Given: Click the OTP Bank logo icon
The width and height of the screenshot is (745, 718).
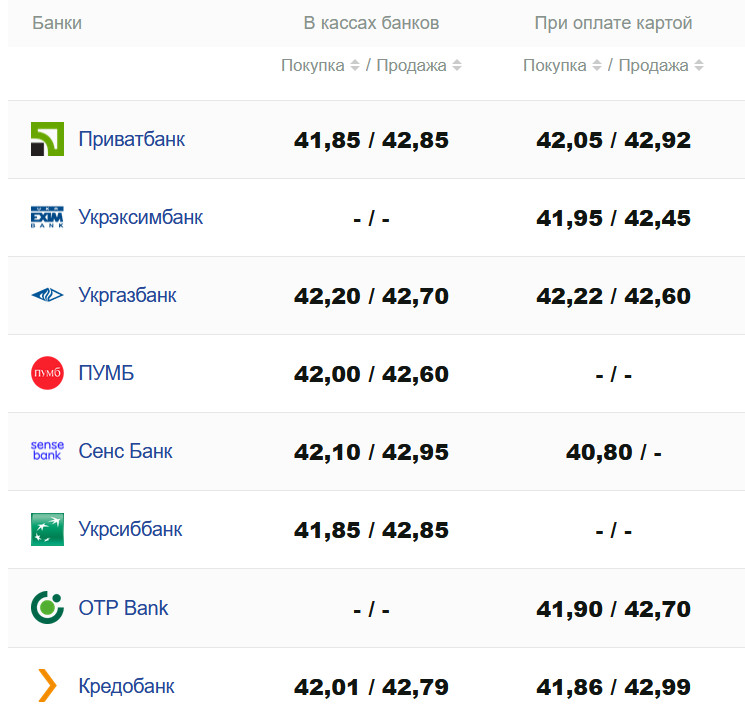Looking at the screenshot, I should pos(47,607).
